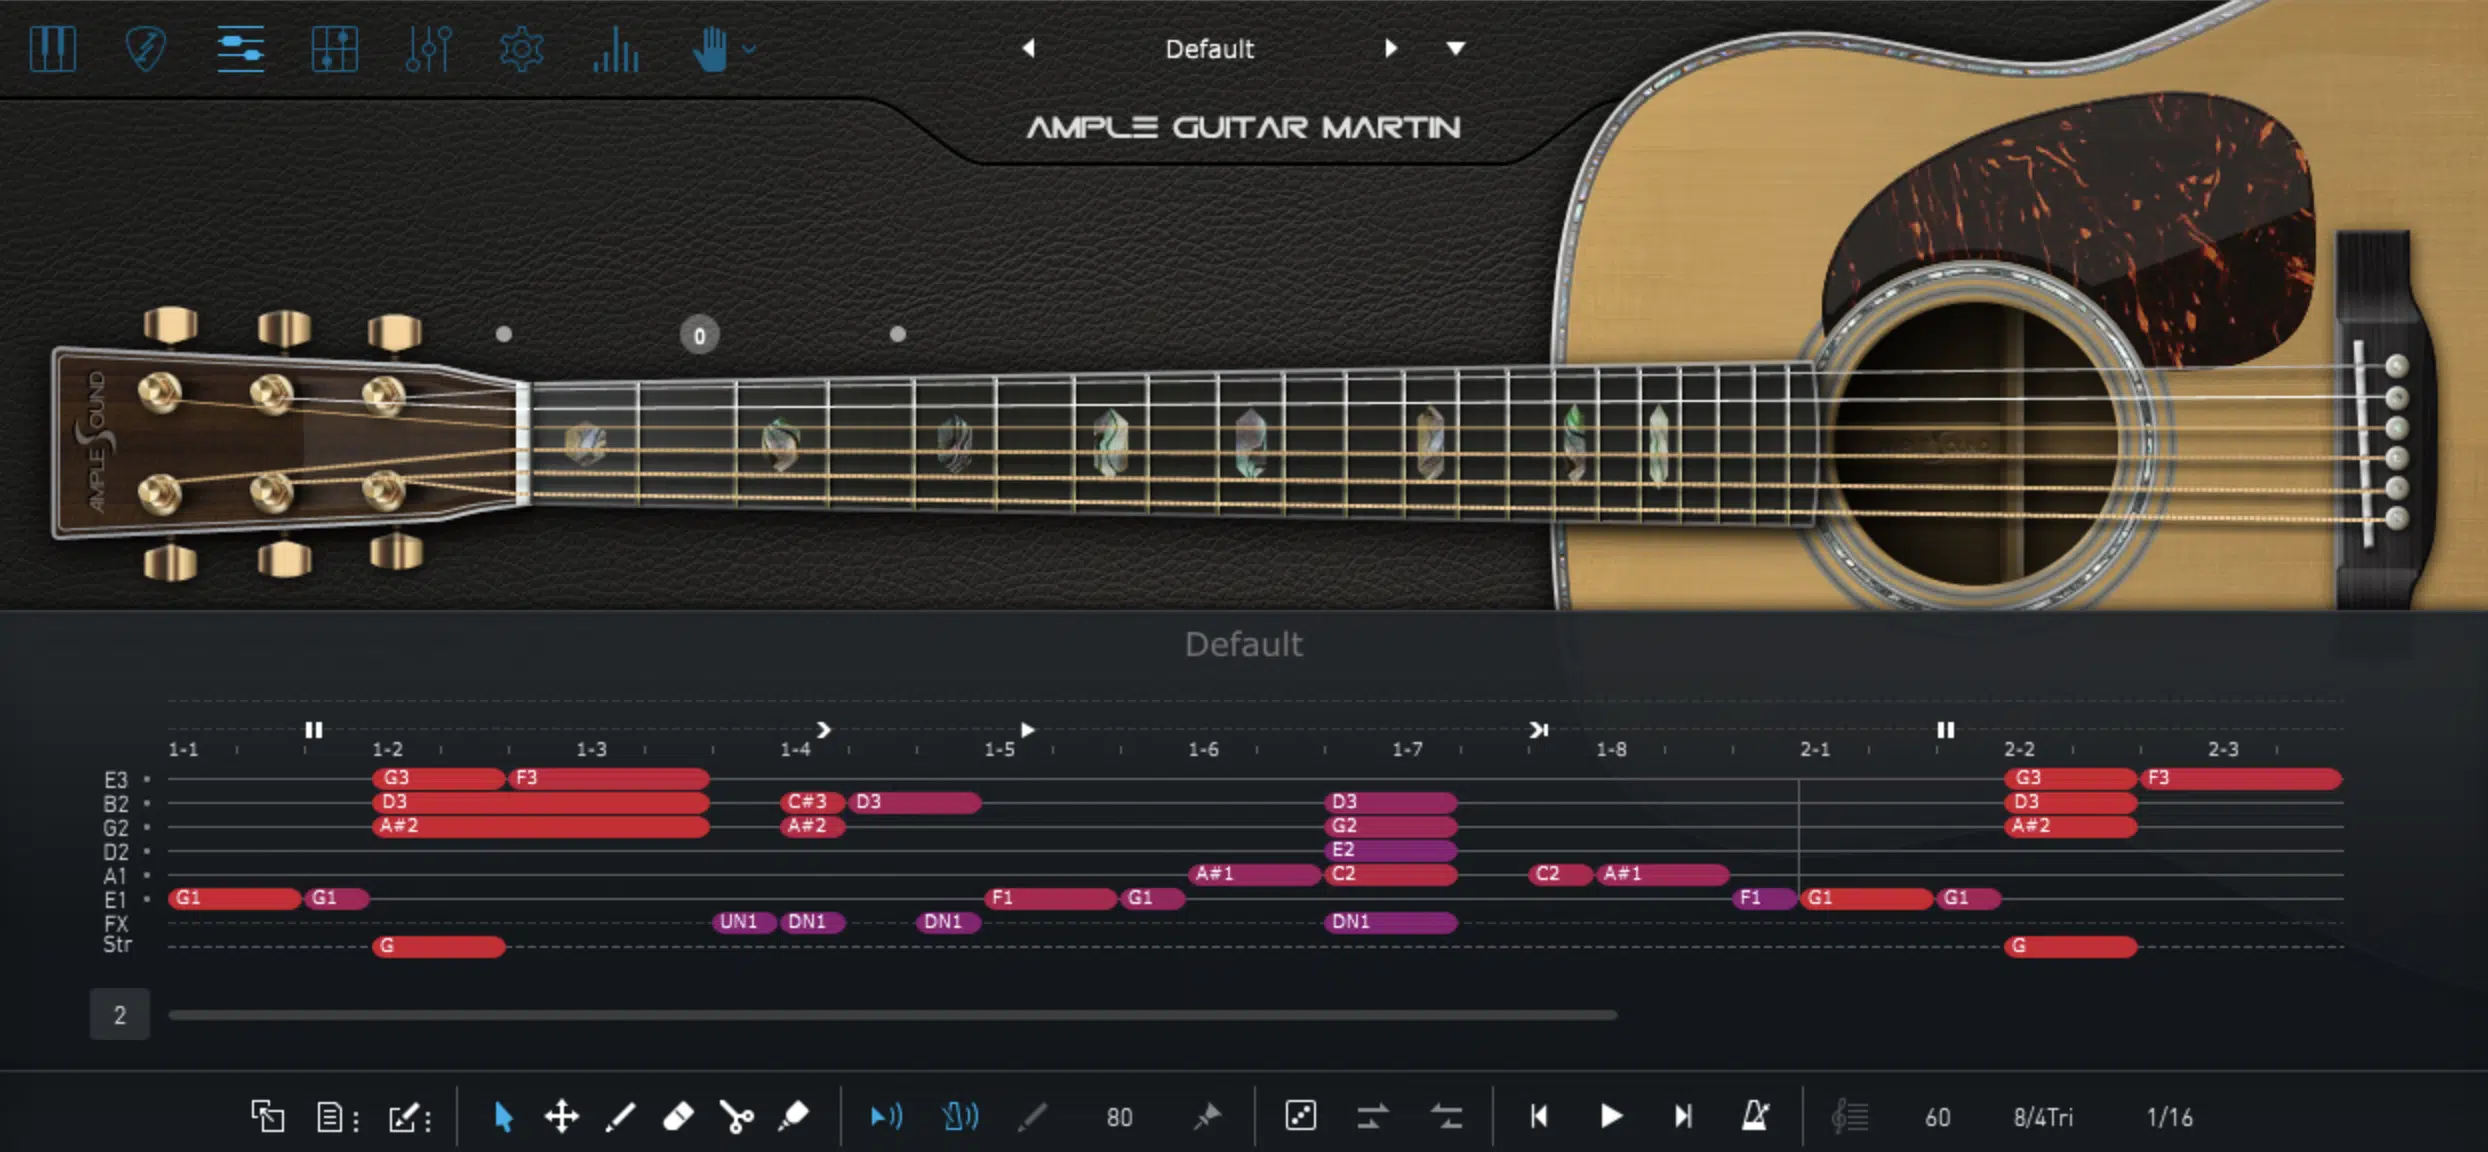The height and width of the screenshot is (1152, 2488).
Task: Select the eraser tool
Action: tap(678, 1116)
